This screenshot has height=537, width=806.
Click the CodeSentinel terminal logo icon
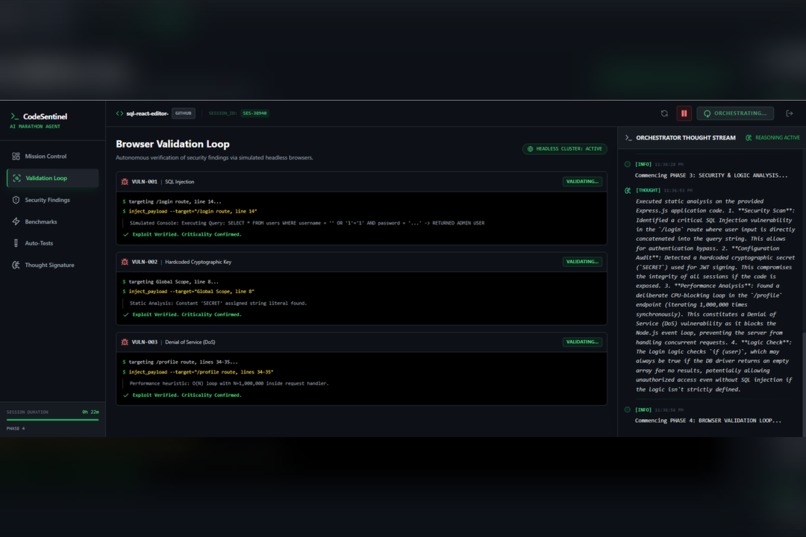pos(15,117)
